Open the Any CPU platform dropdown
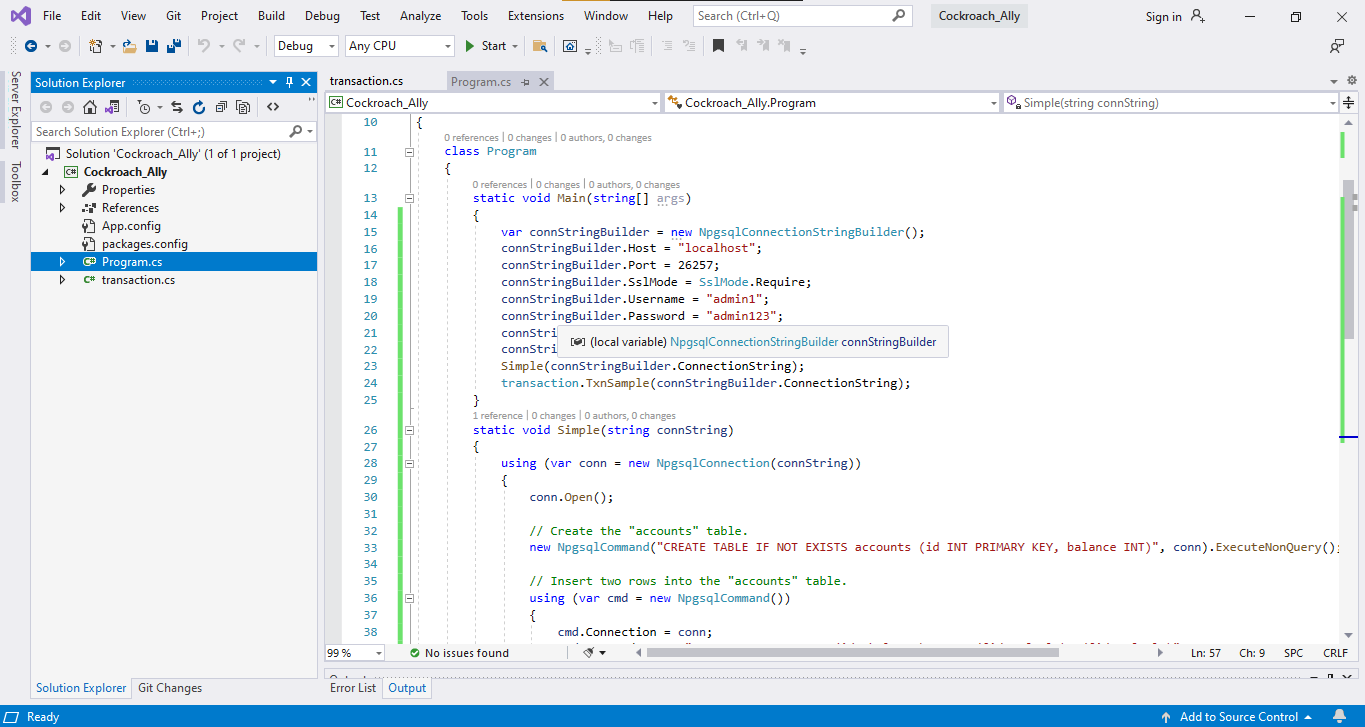Viewport: 1365px width, 727px height. pyautogui.click(x=400, y=46)
